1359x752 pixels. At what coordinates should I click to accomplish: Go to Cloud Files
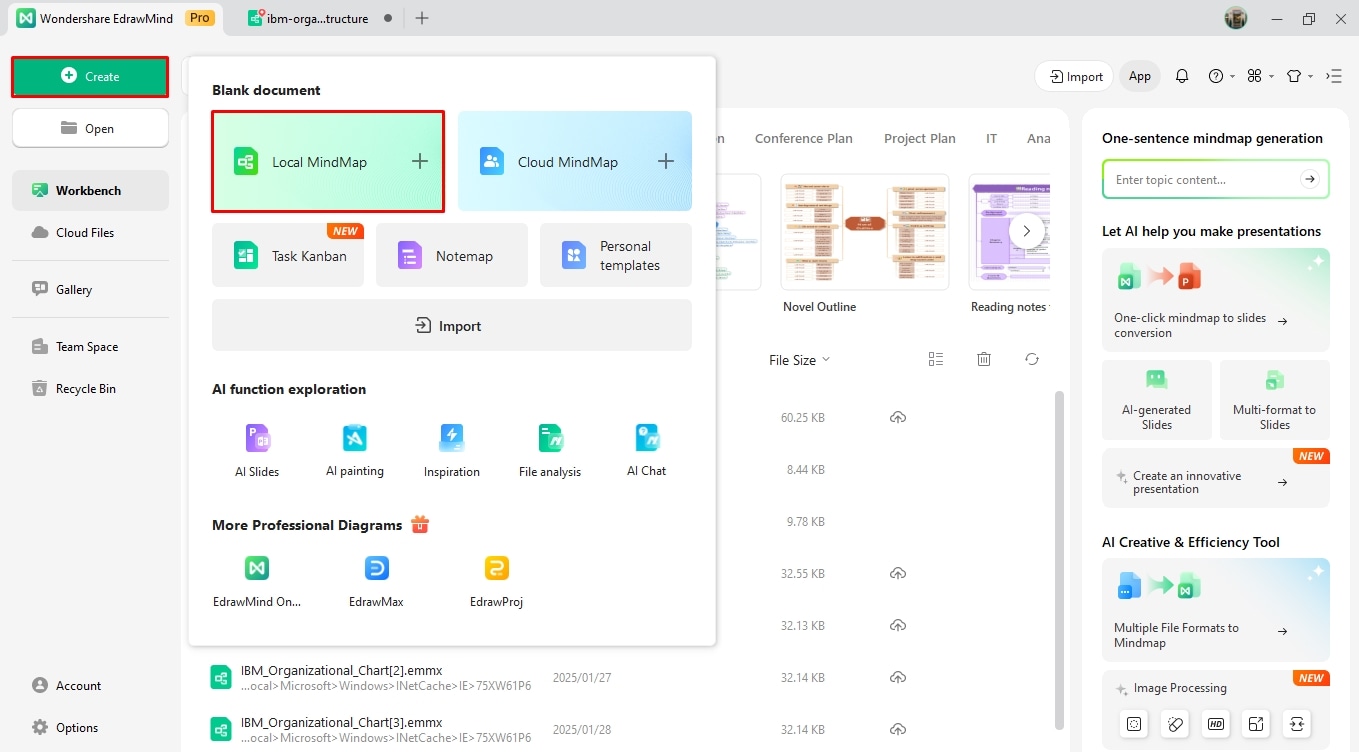pos(90,232)
